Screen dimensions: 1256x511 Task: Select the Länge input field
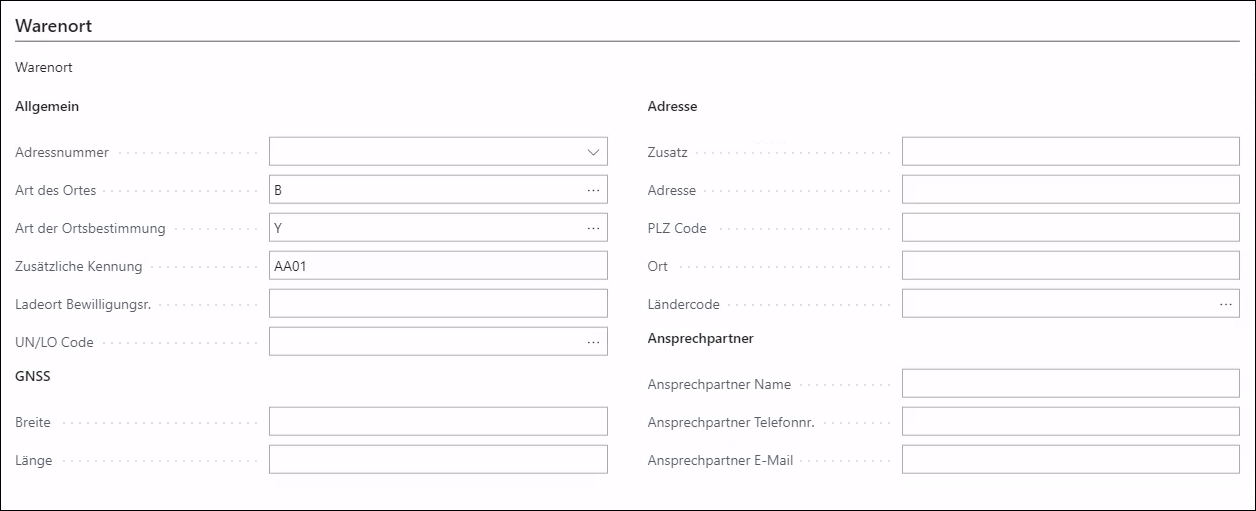tap(438, 460)
